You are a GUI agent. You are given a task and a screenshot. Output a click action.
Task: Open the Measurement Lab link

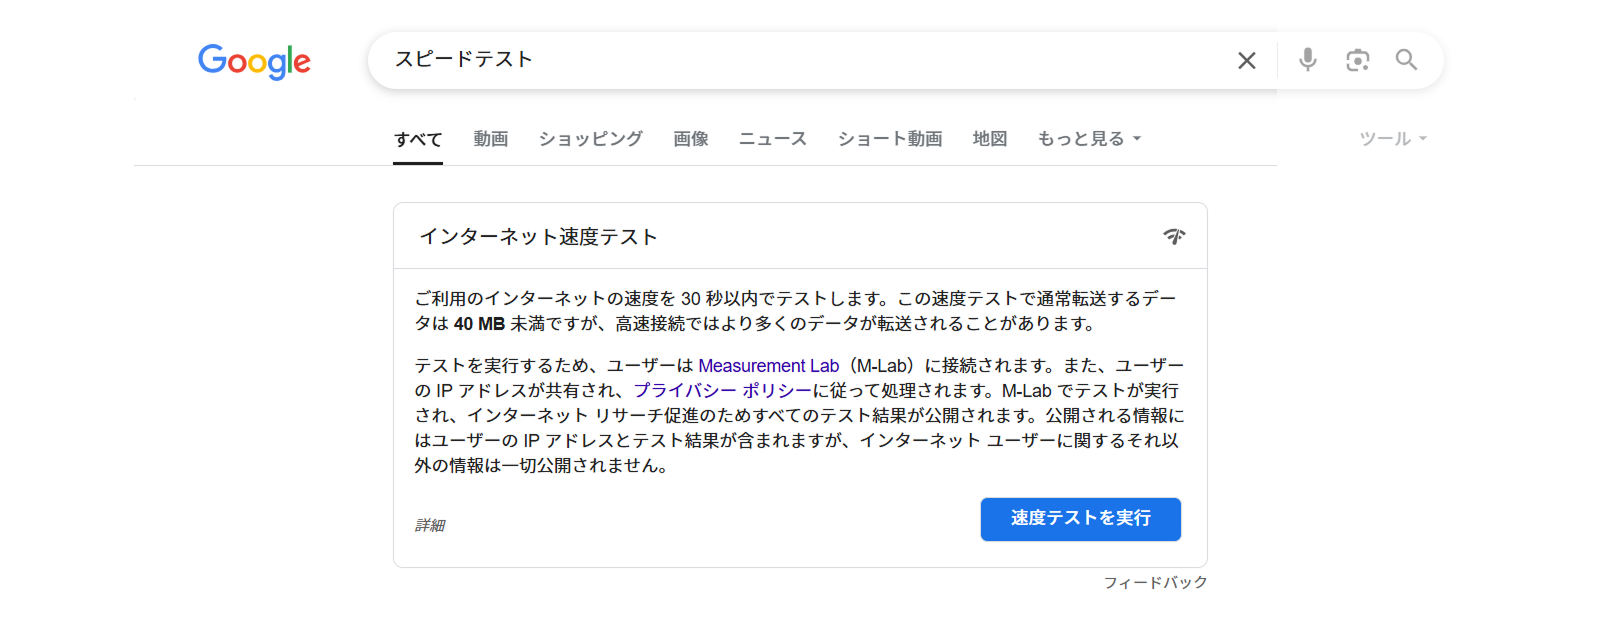click(769, 366)
